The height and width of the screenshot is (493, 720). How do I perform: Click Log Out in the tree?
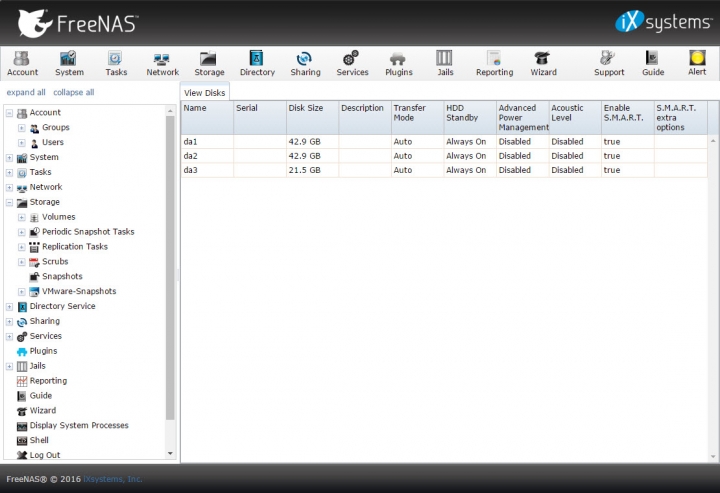45,455
